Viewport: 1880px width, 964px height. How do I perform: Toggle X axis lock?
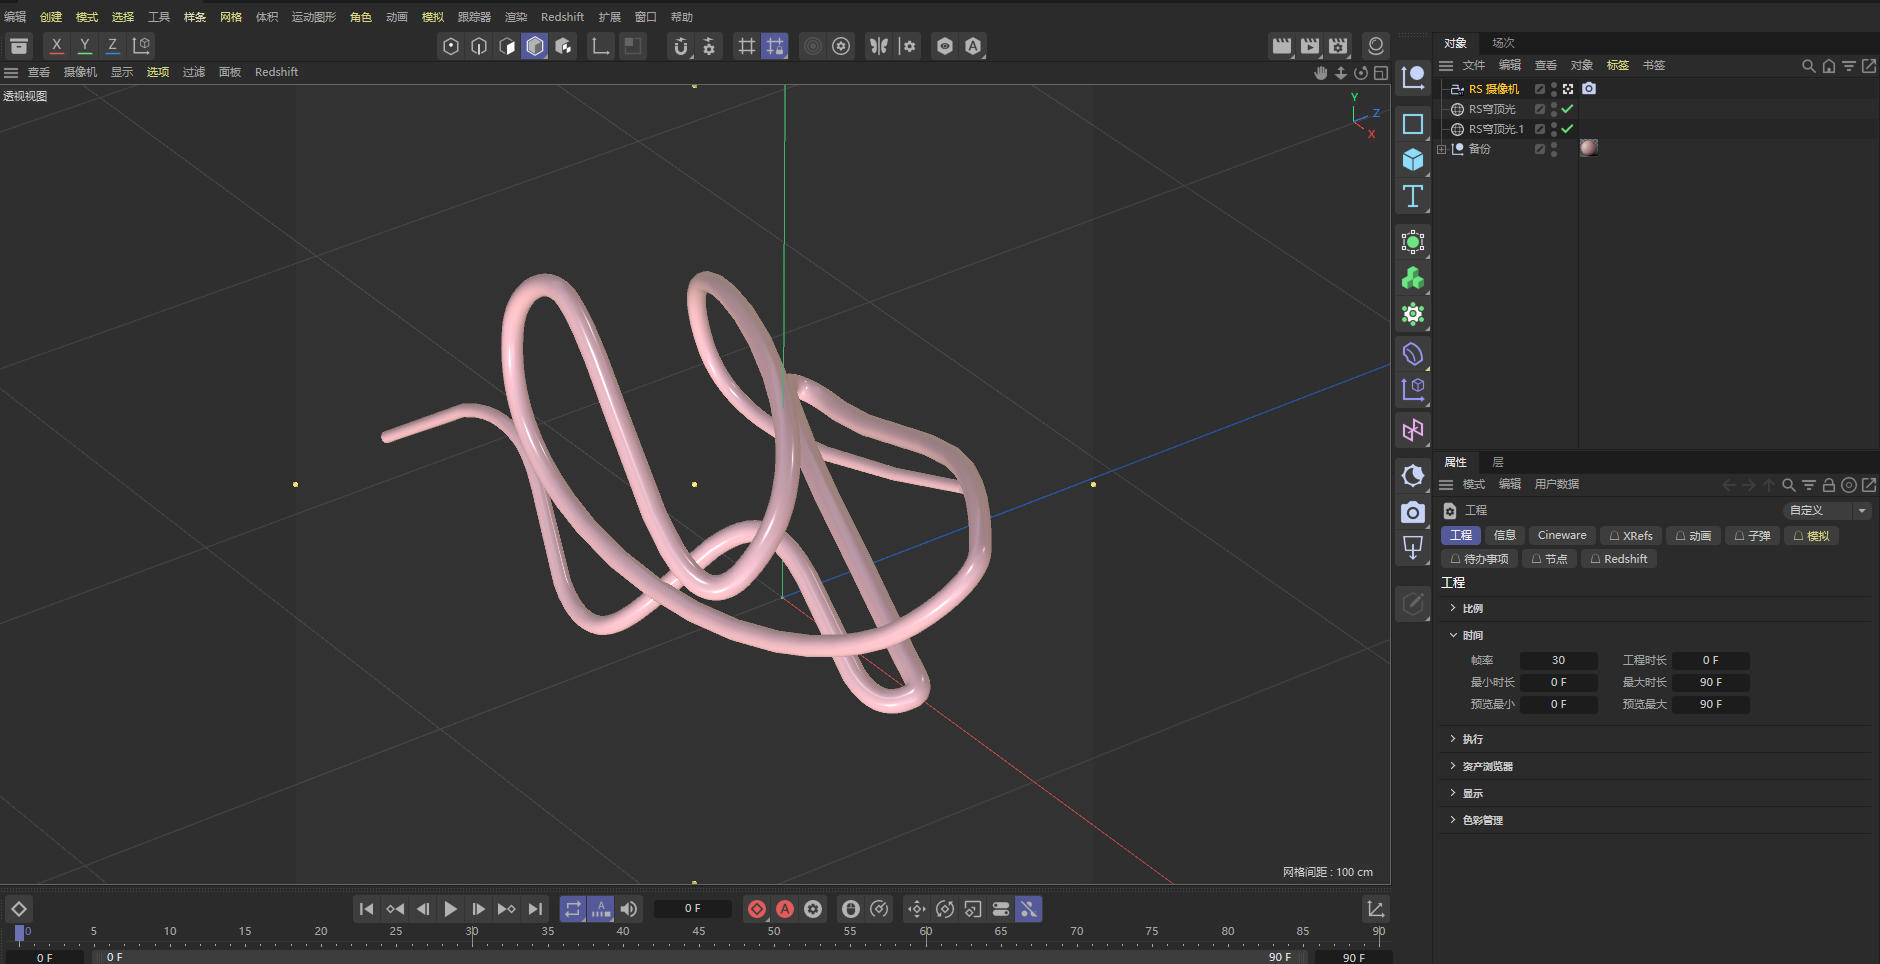[x=57, y=46]
